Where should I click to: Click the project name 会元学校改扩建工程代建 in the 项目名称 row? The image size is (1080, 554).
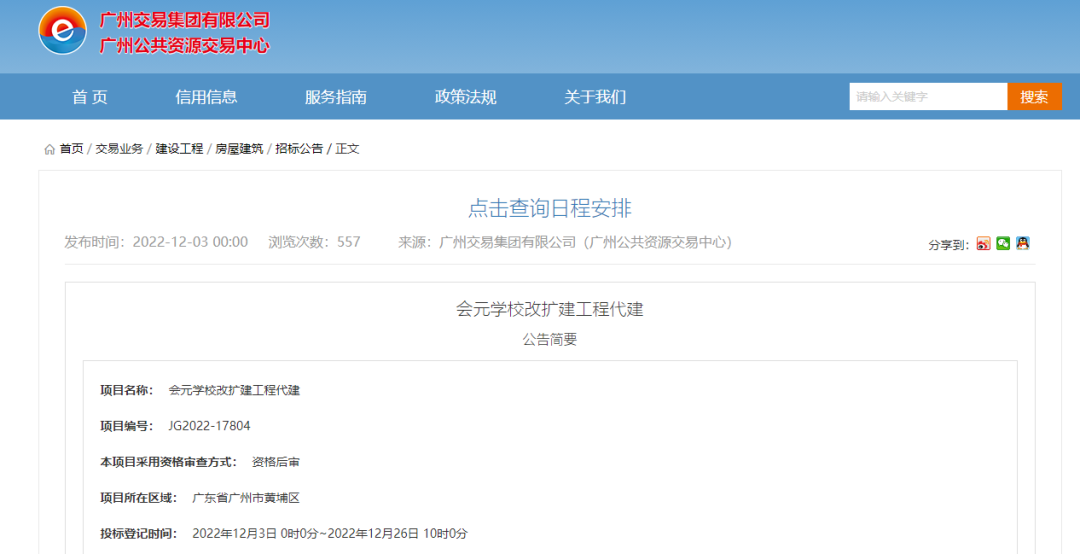(234, 391)
